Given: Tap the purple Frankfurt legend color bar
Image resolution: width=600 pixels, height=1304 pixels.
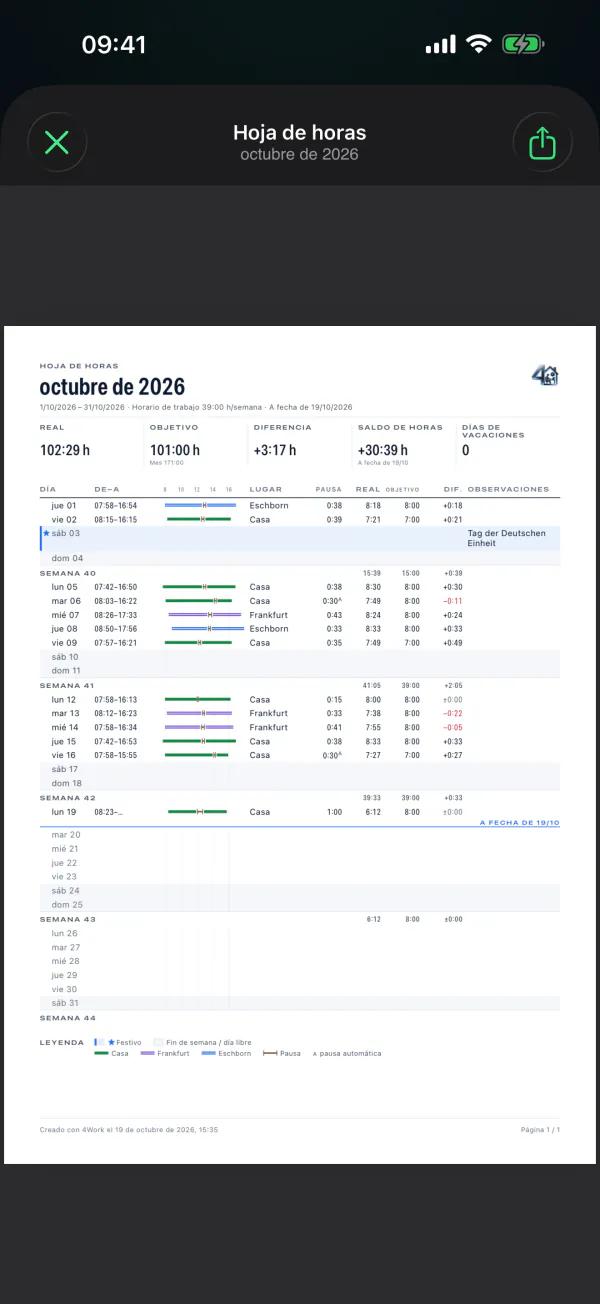Looking at the screenshot, I should point(148,1053).
